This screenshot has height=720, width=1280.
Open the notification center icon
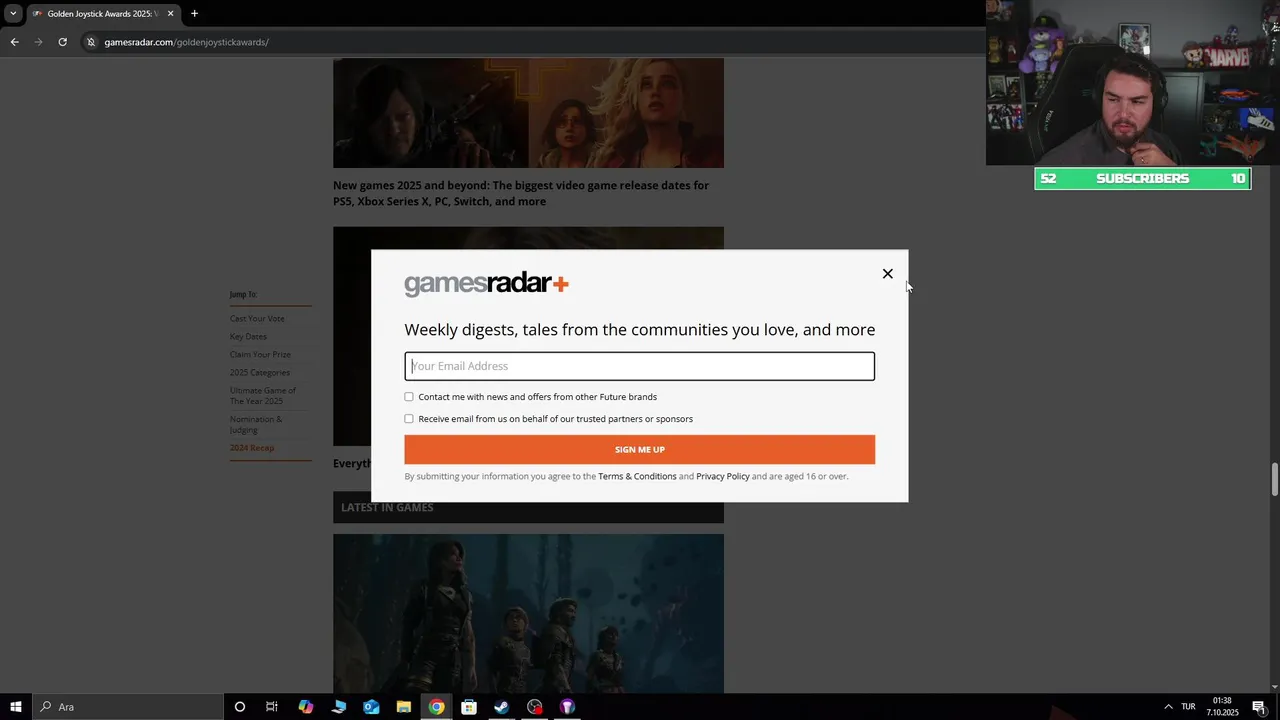click(x=1259, y=707)
